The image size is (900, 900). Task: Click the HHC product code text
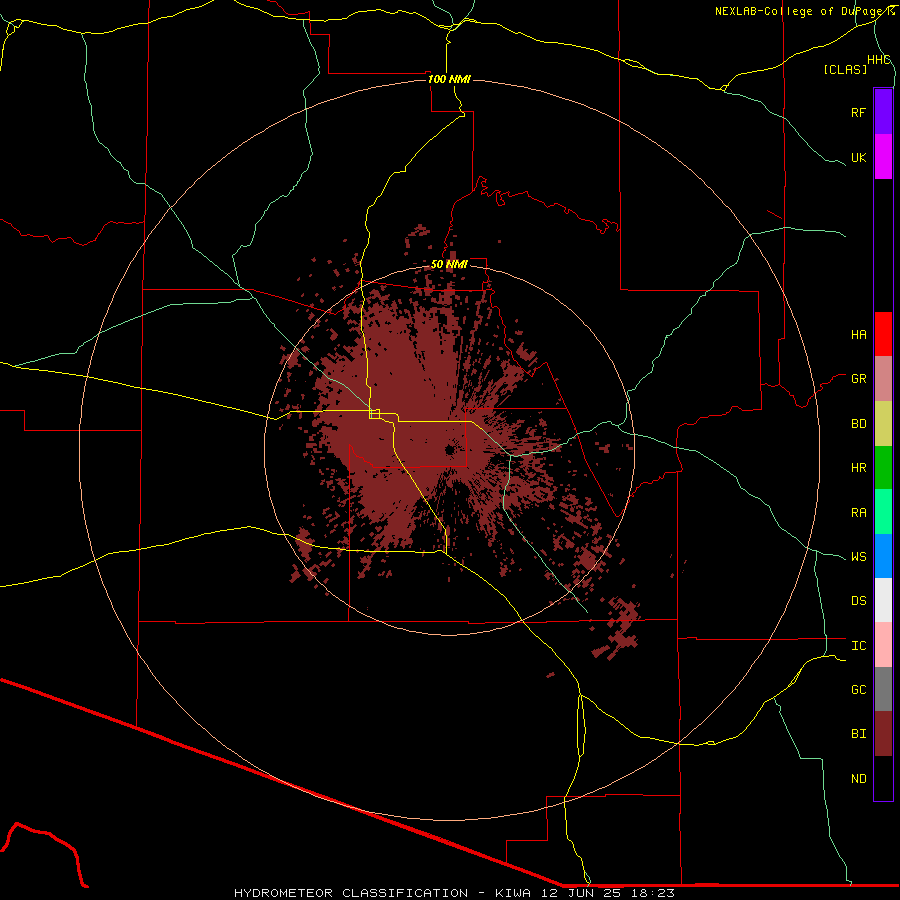pyautogui.click(x=879, y=60)
